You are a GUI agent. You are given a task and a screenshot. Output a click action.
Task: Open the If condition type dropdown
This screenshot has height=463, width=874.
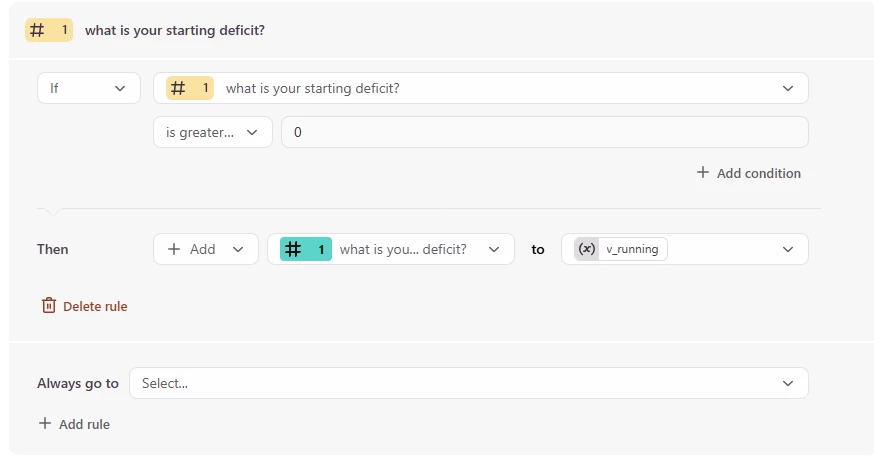pyautogui.click(x=88, y=88)
